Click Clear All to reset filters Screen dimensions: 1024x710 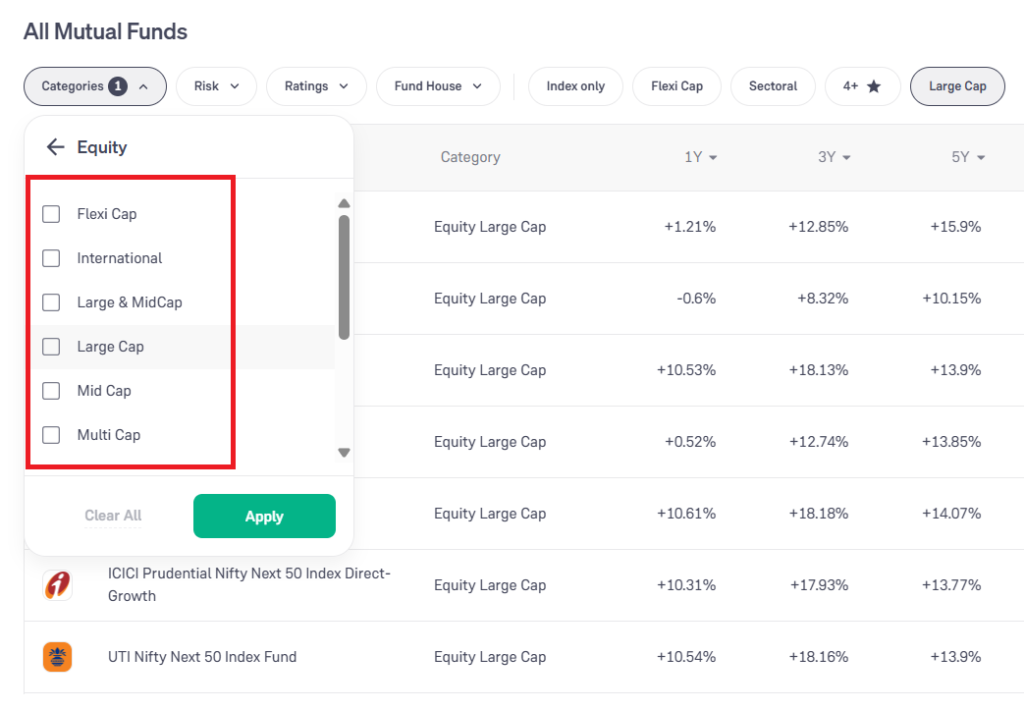tap(113, 515)
